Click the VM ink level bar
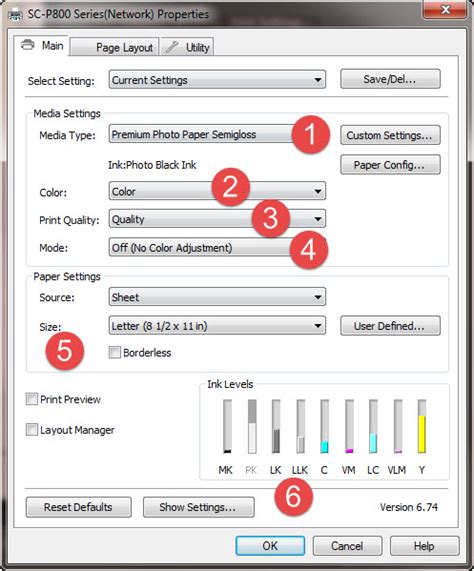This screenshot has width=474, height=571. pos(349,426)
